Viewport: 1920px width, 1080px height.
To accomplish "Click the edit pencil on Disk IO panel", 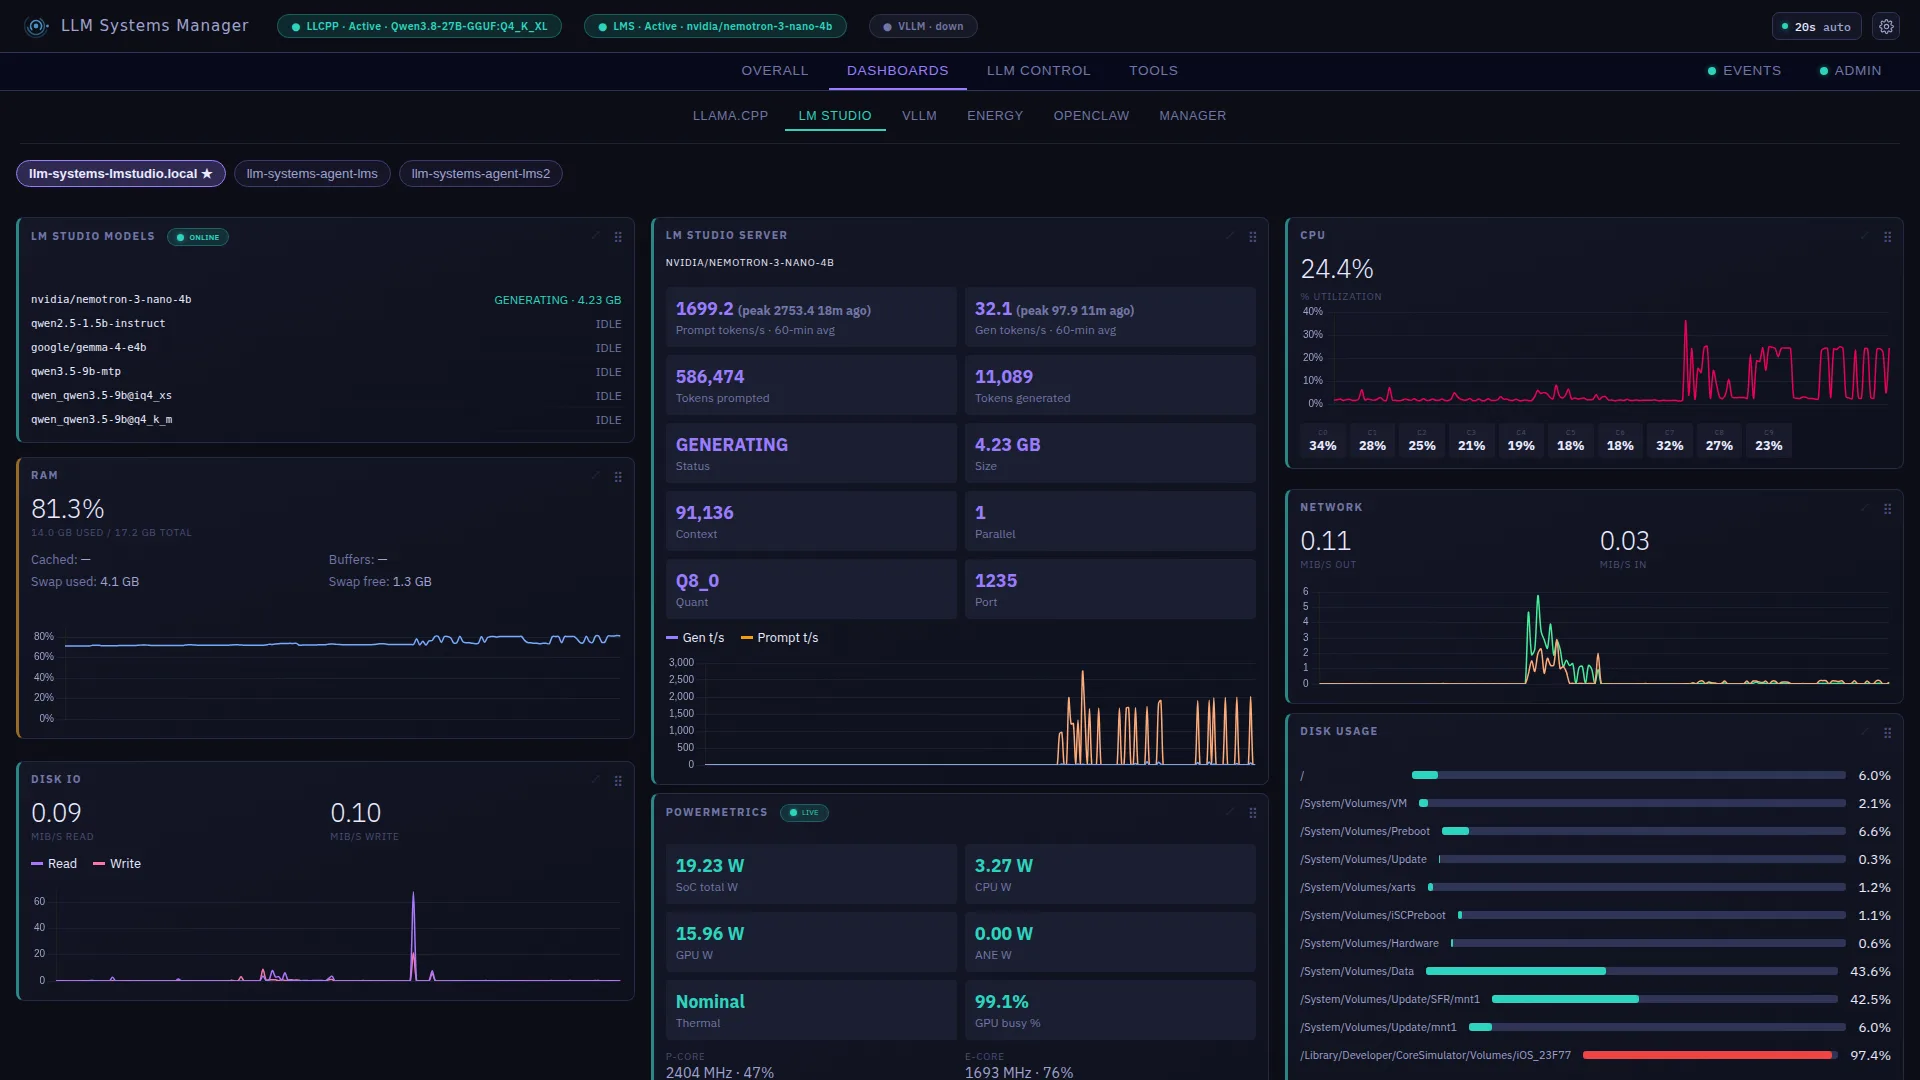I will coord(595,780).
